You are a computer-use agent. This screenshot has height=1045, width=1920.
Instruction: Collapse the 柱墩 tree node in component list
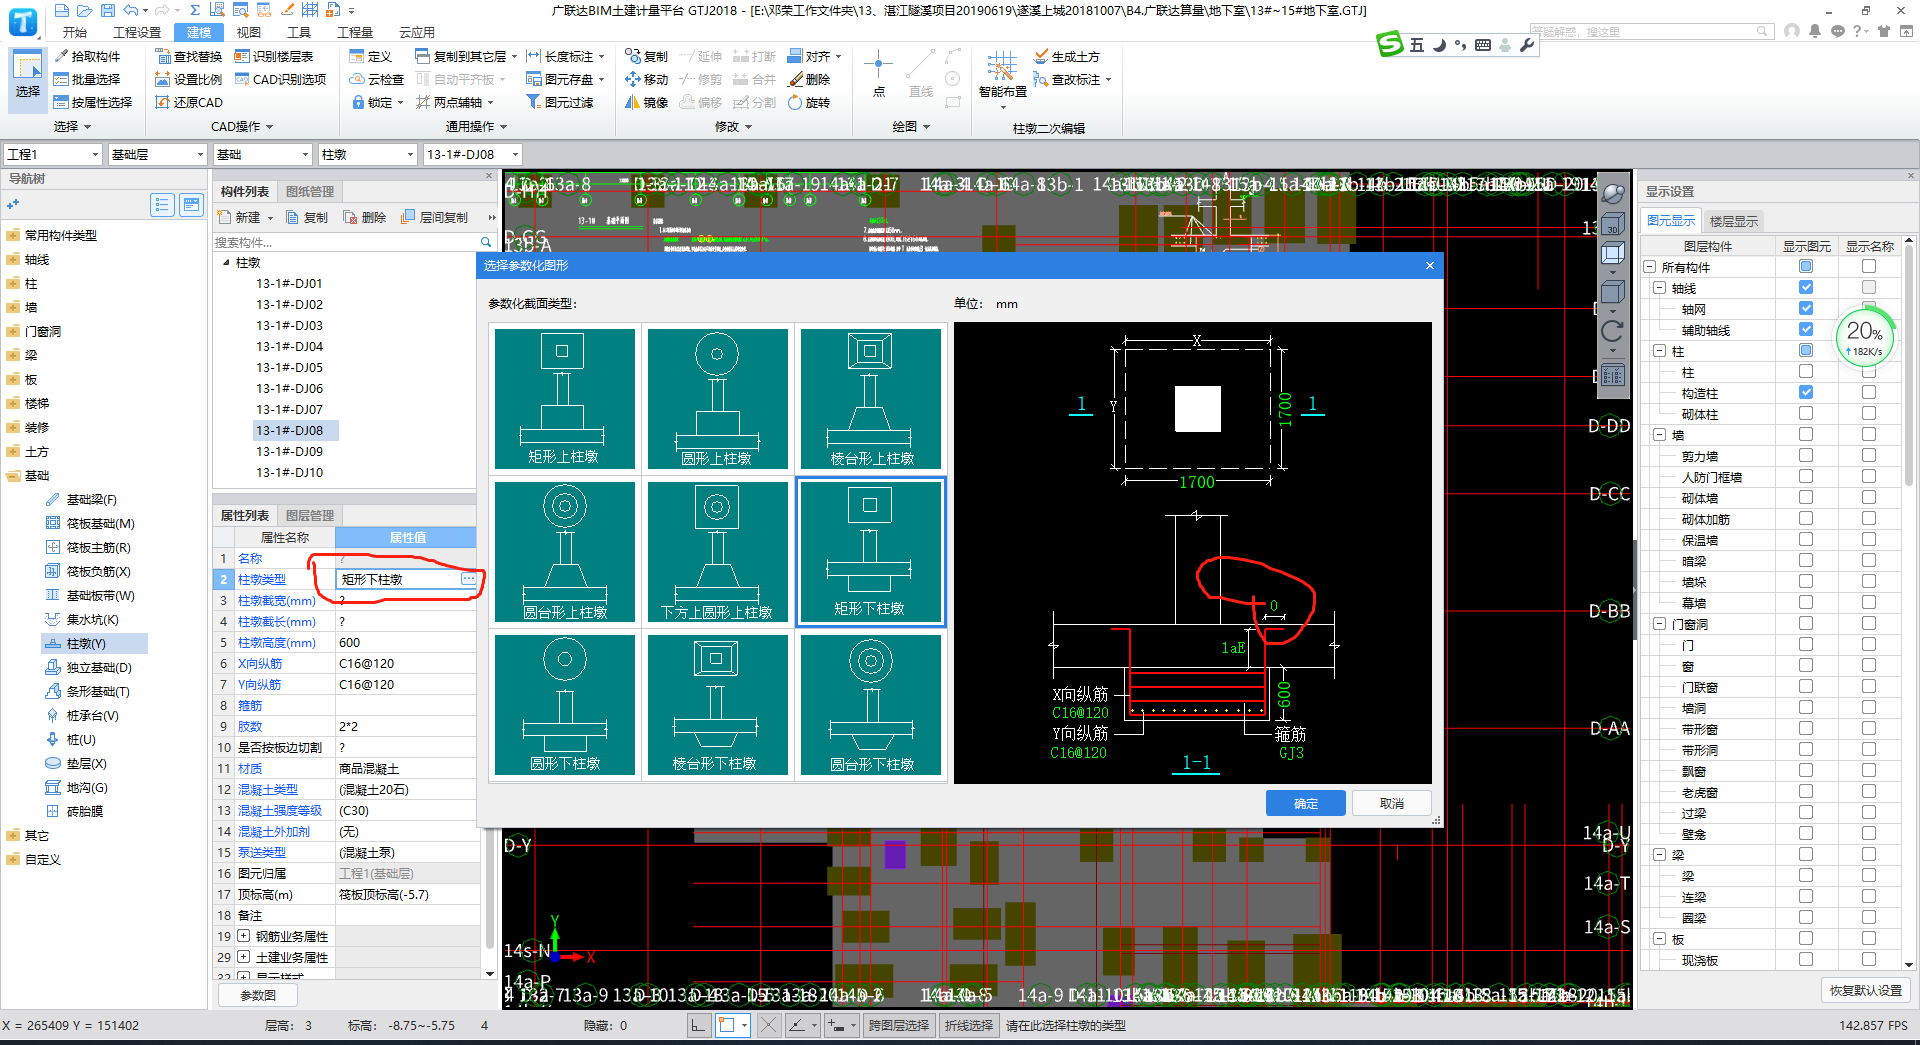226,262
